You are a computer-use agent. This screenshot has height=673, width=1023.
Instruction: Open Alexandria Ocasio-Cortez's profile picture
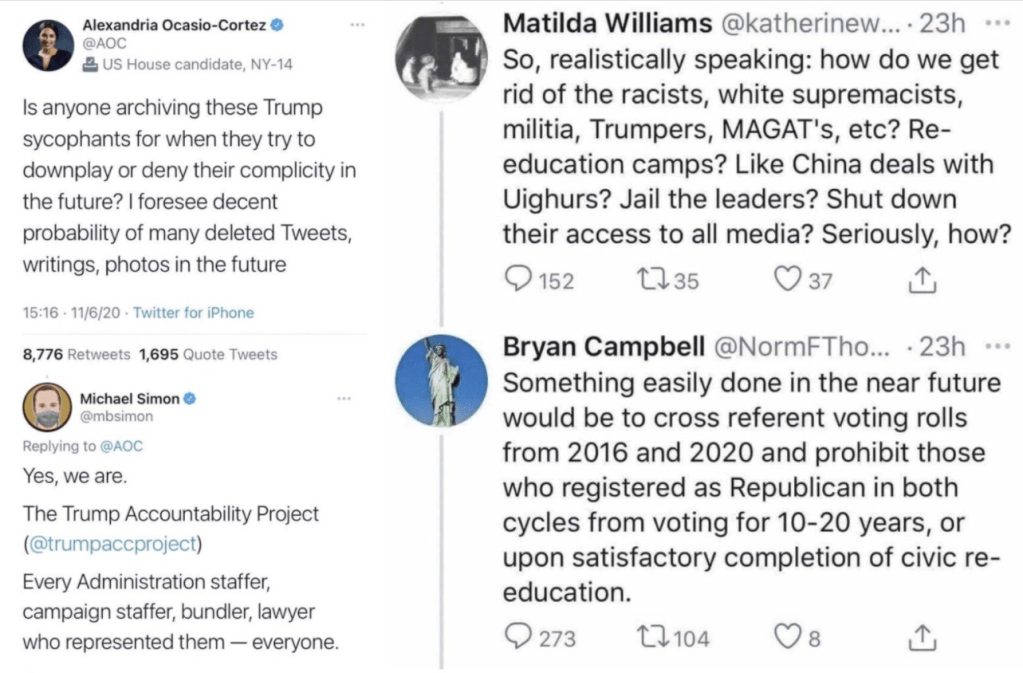coord(48,45)
